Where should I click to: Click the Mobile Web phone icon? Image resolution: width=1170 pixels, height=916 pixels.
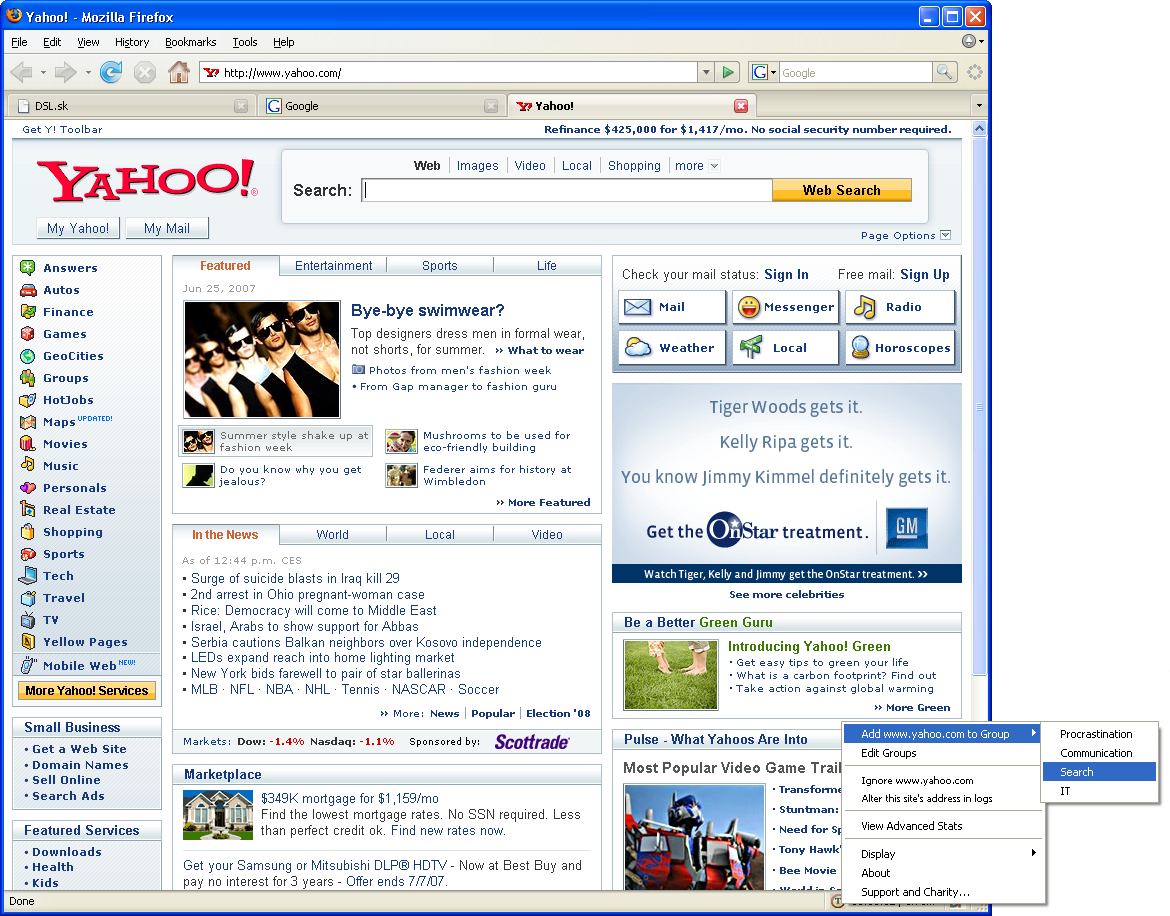click(28, 665)
